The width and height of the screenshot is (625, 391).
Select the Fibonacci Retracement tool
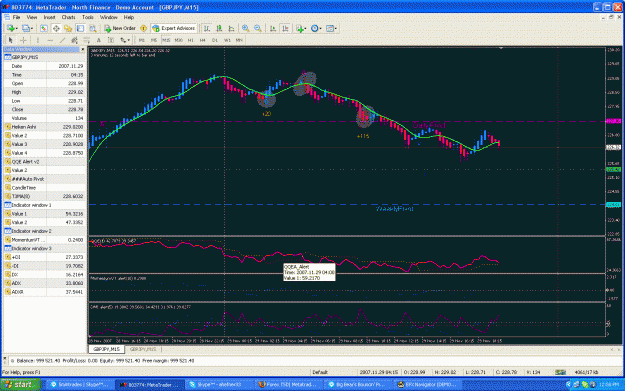click(x=86, y=40)
